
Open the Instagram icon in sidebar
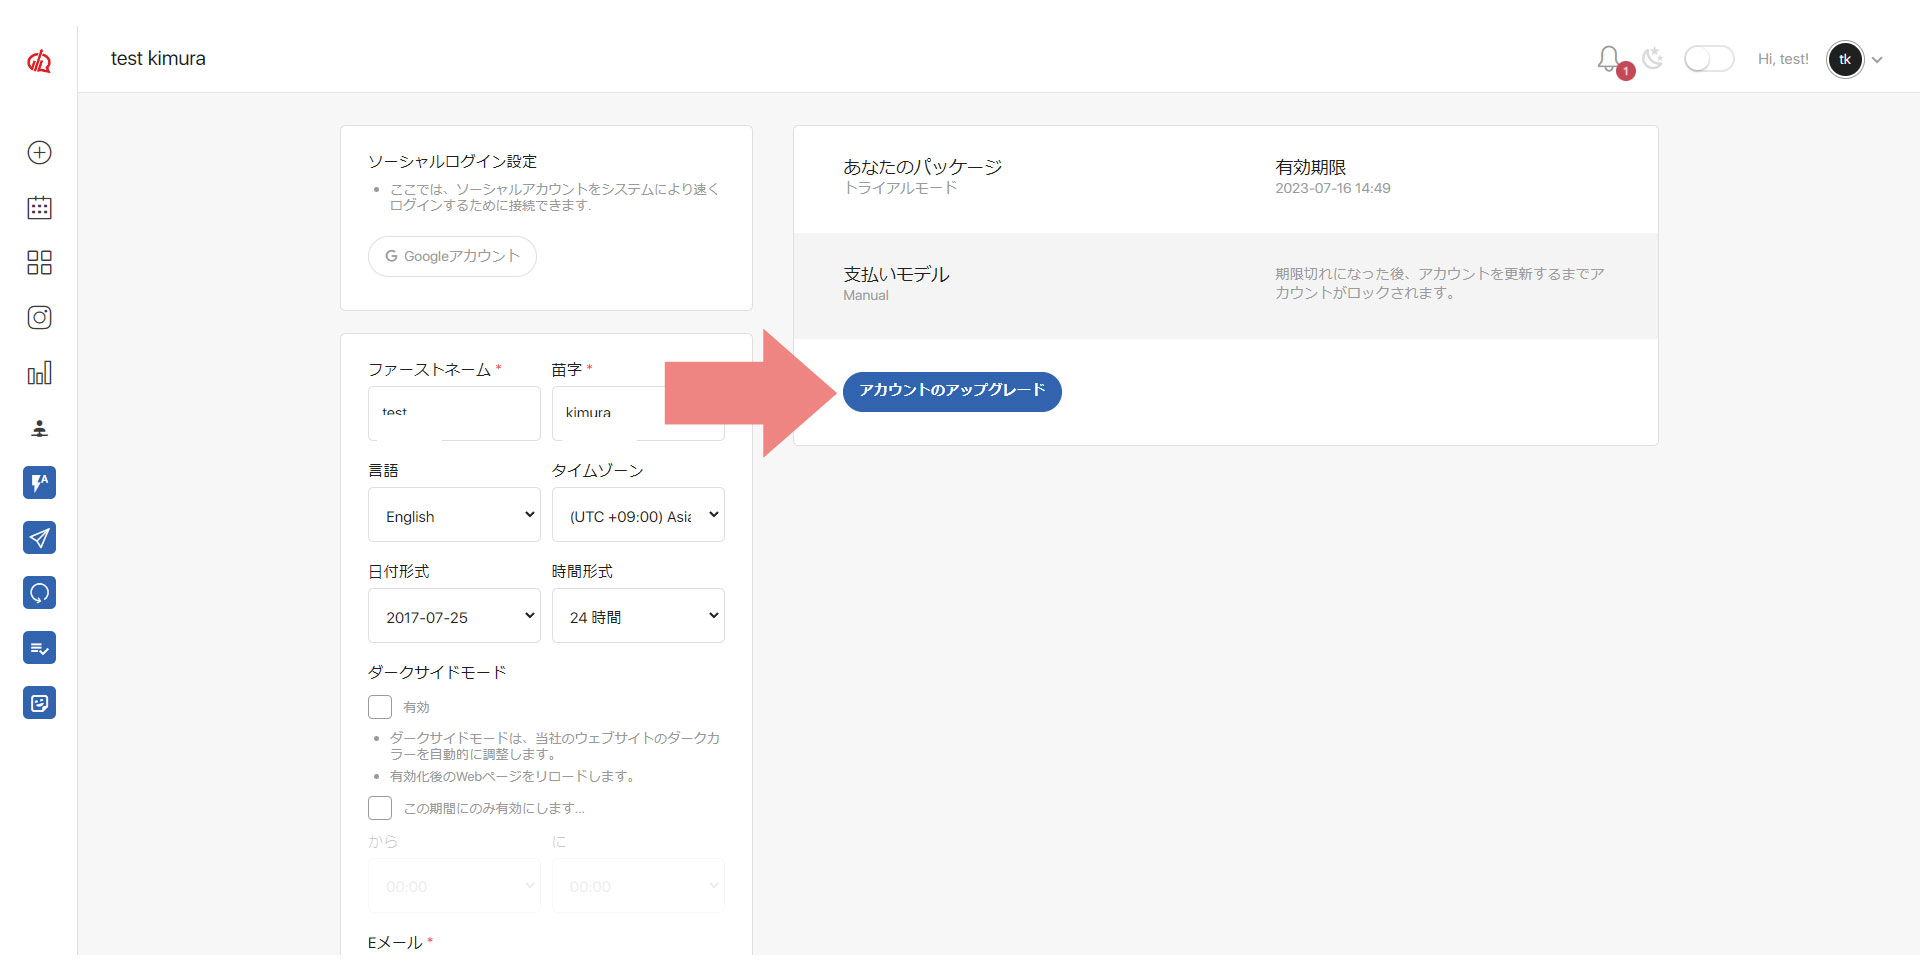click(x=39, y=318)
